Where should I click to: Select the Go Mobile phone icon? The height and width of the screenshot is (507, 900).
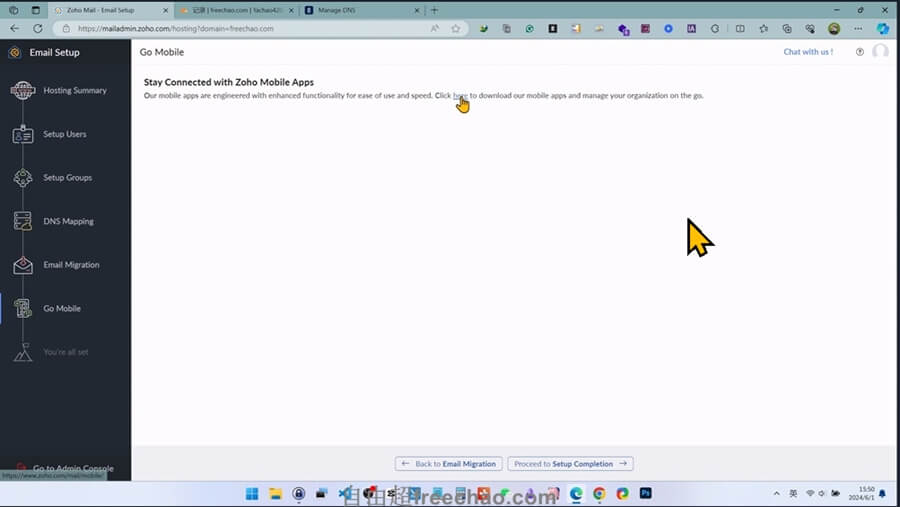(22, 309)
